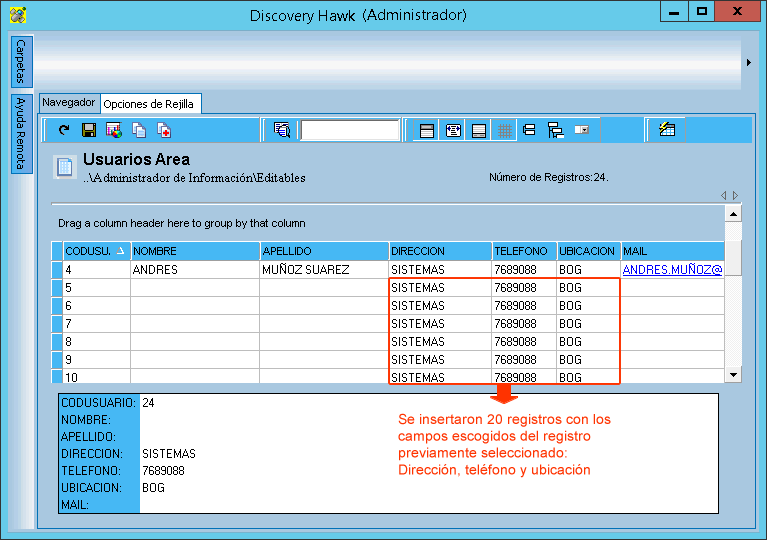Click the Administrador de Información\Editables path
The image size is (767, 540).
194,178
